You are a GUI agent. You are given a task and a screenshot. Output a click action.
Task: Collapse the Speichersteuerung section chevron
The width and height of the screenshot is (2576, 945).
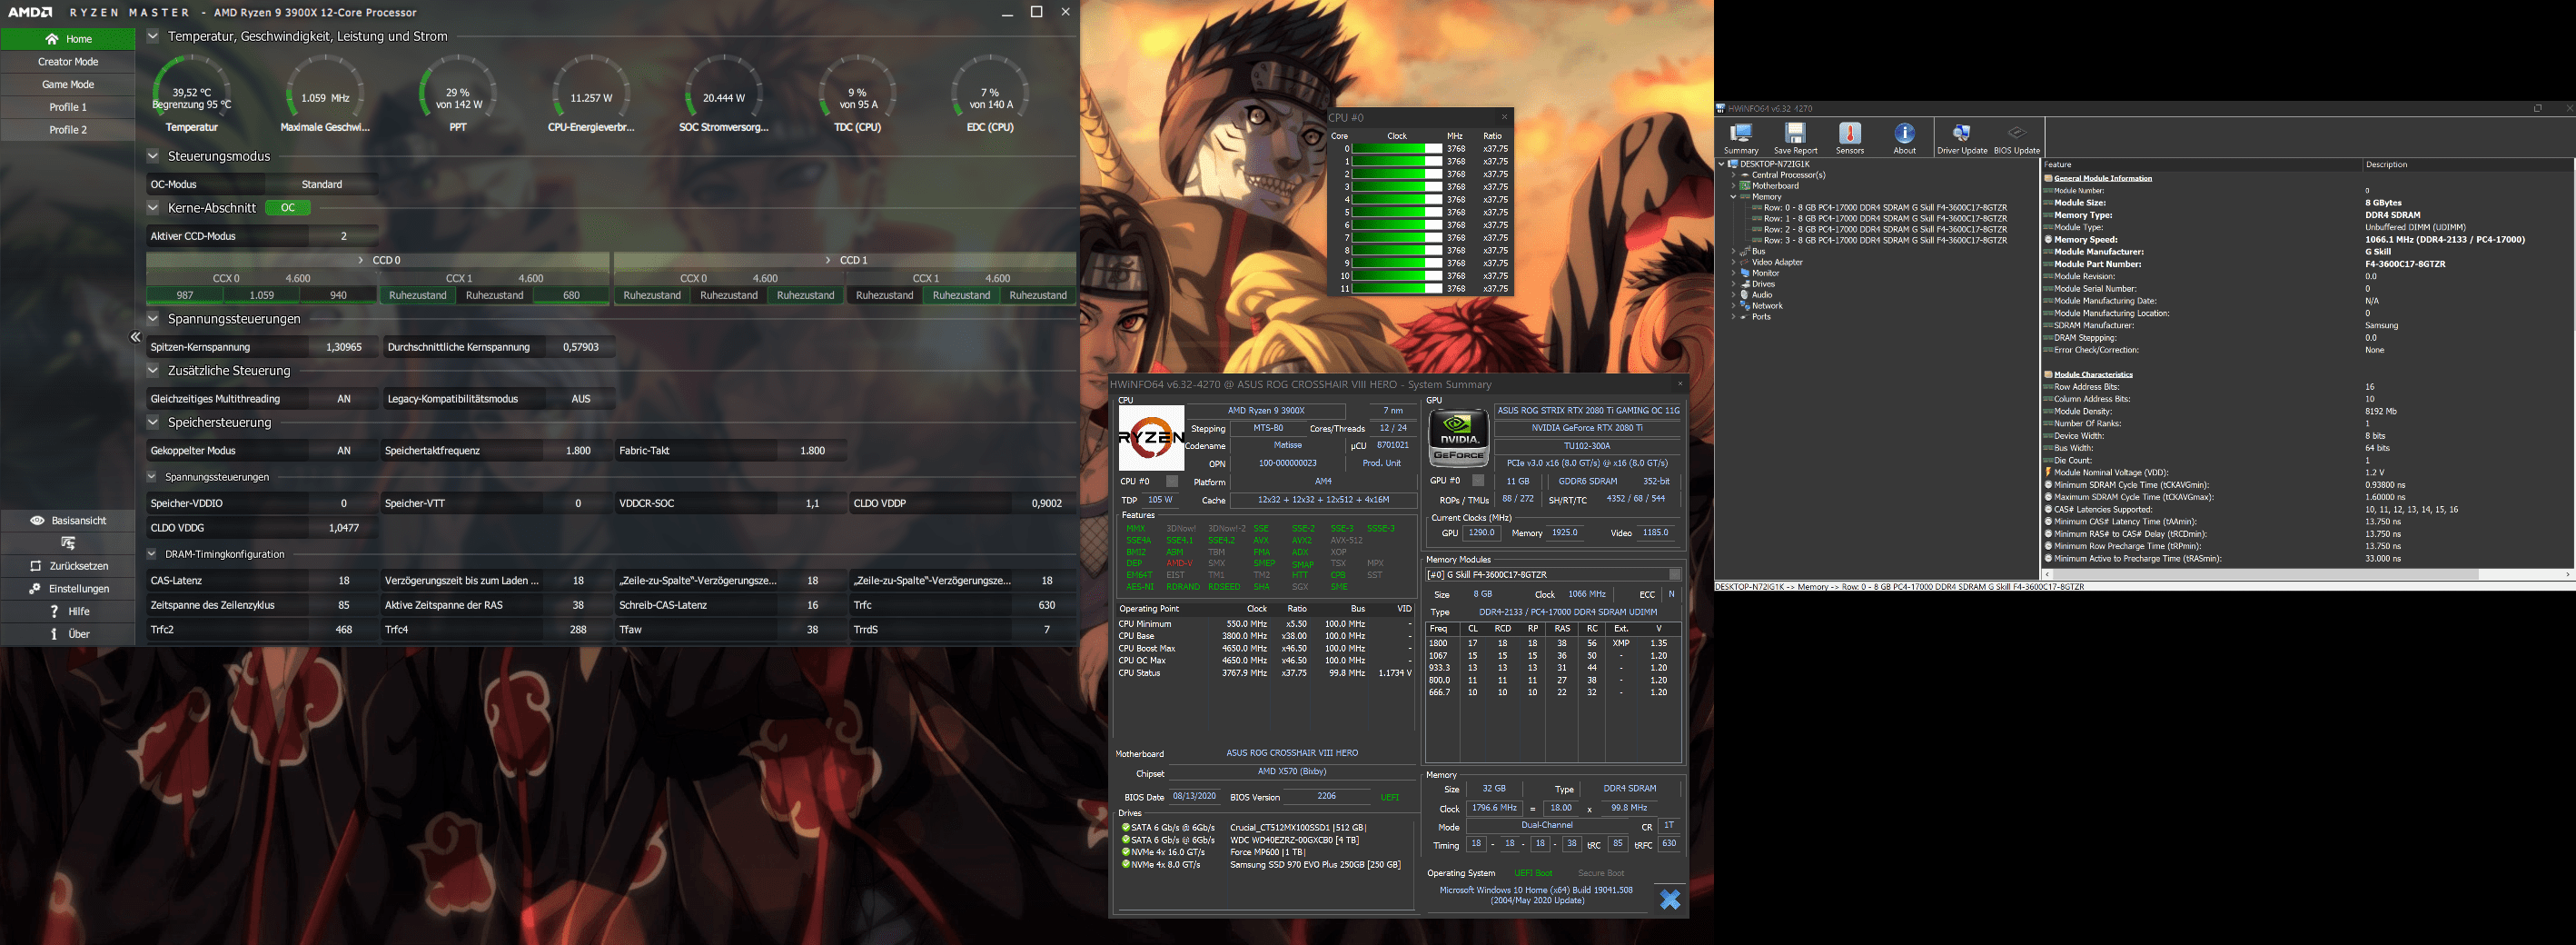pos(153,422)
